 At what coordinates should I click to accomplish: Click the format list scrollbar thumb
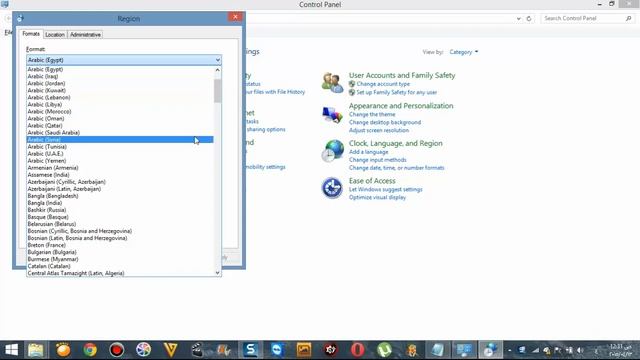coord(218,91)
